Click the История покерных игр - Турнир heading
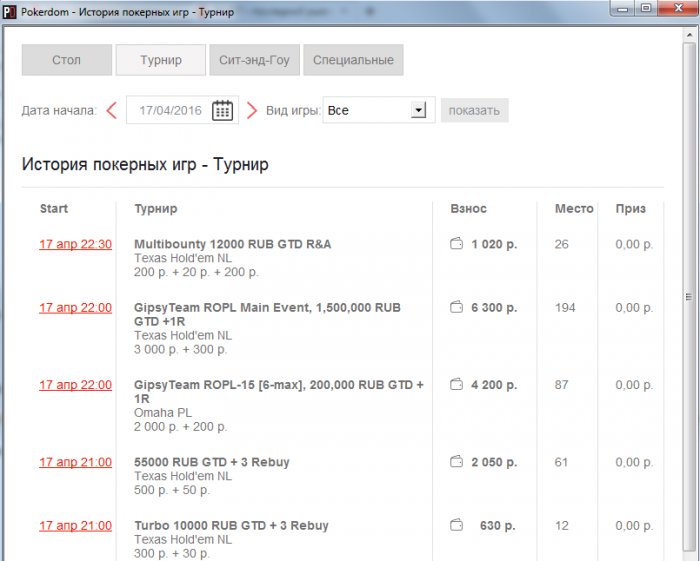 [x=145, y=164]
